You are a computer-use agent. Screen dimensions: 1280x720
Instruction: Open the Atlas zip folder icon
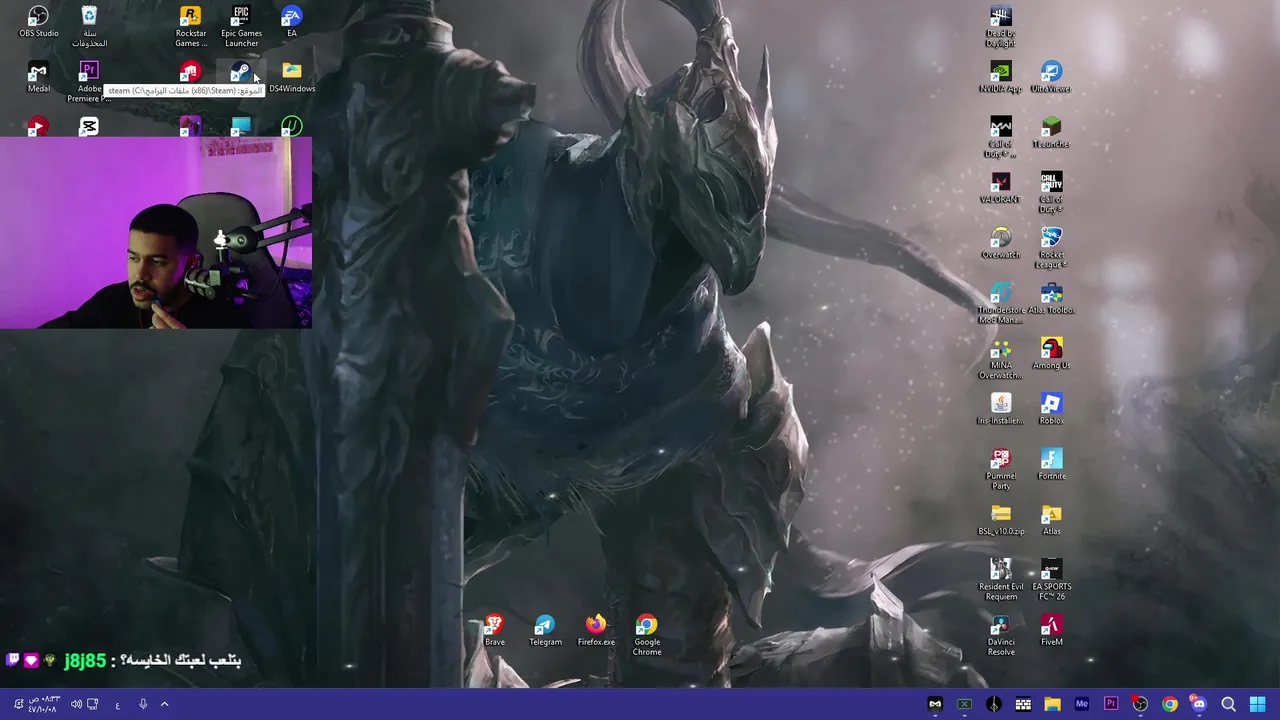(1051, 519)
